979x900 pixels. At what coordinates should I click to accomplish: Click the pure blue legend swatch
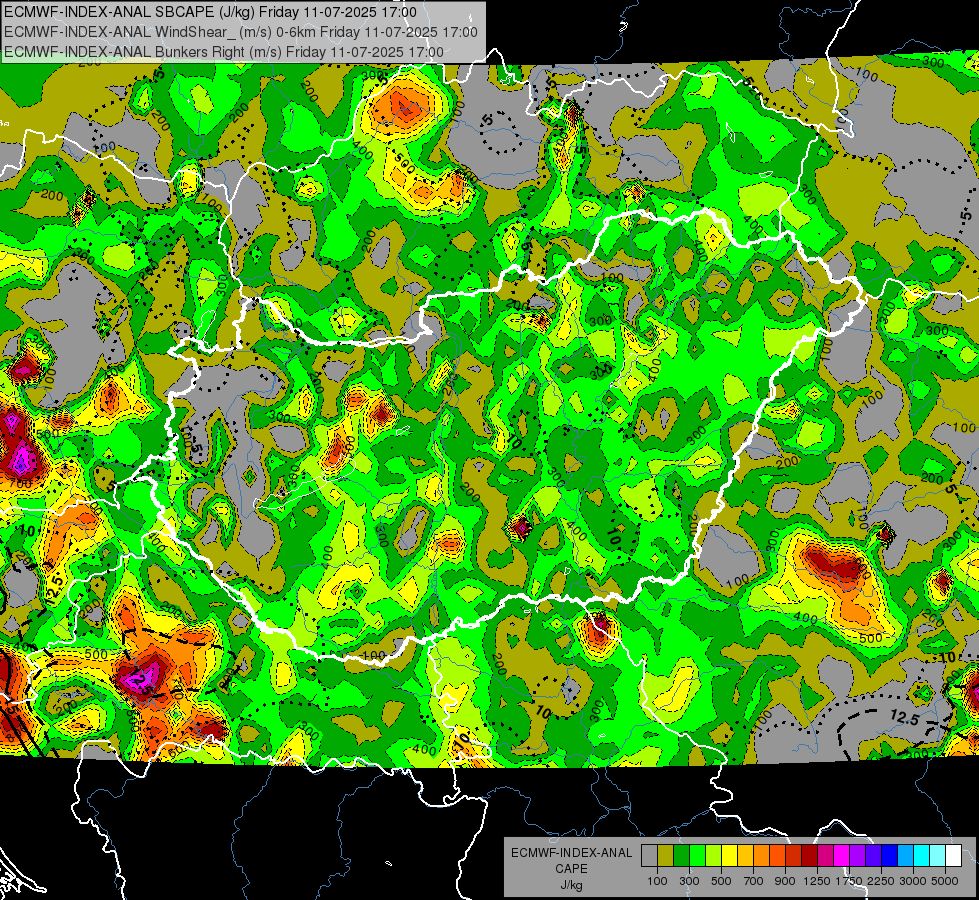coord(890,855)
